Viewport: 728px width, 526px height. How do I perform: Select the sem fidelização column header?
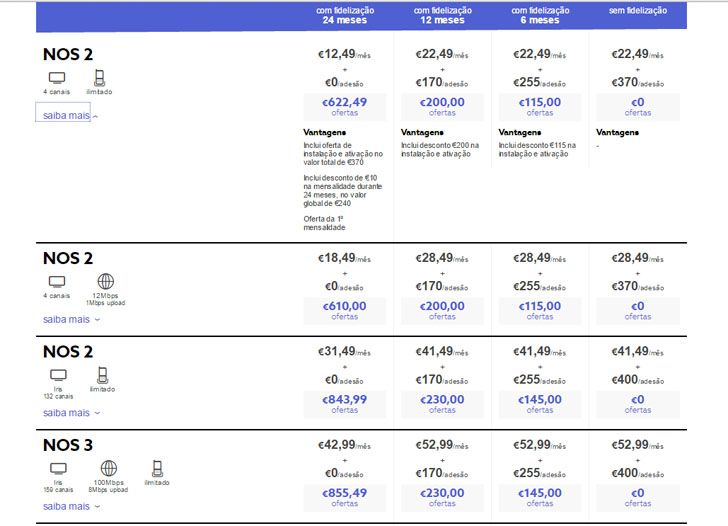pos(638,11)
